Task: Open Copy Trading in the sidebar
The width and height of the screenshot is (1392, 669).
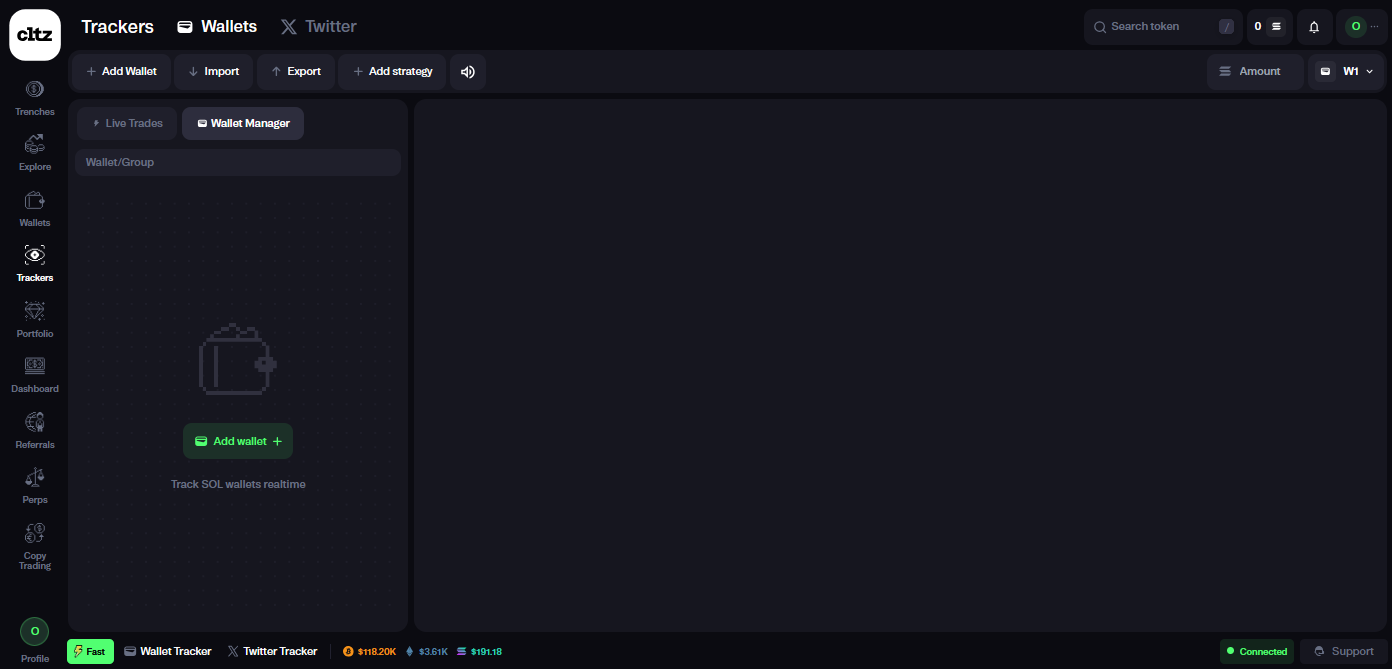Action: click(35, 545)
